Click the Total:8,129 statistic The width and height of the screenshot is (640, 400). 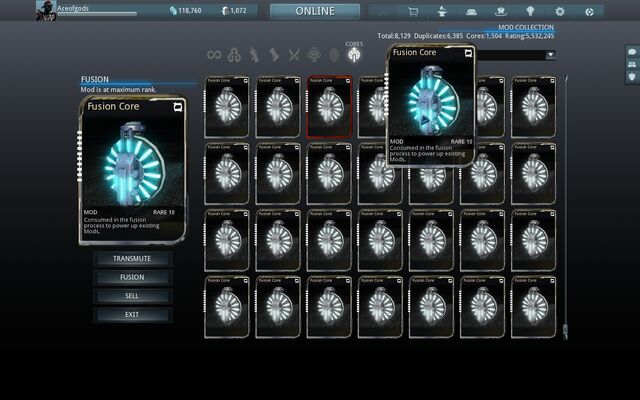pyautogui.click(x=394, y=36)
